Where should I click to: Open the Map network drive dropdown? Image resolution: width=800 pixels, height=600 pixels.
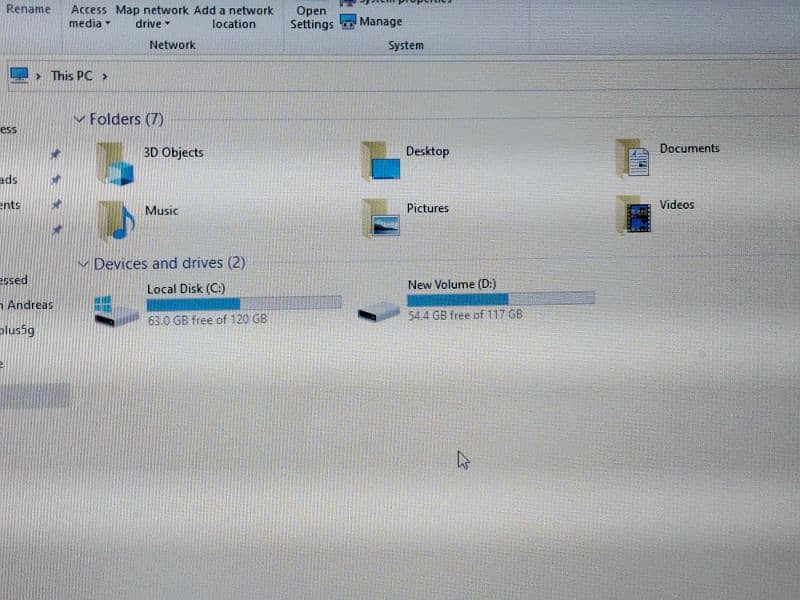pyautogui.click(x=152, y=17)
